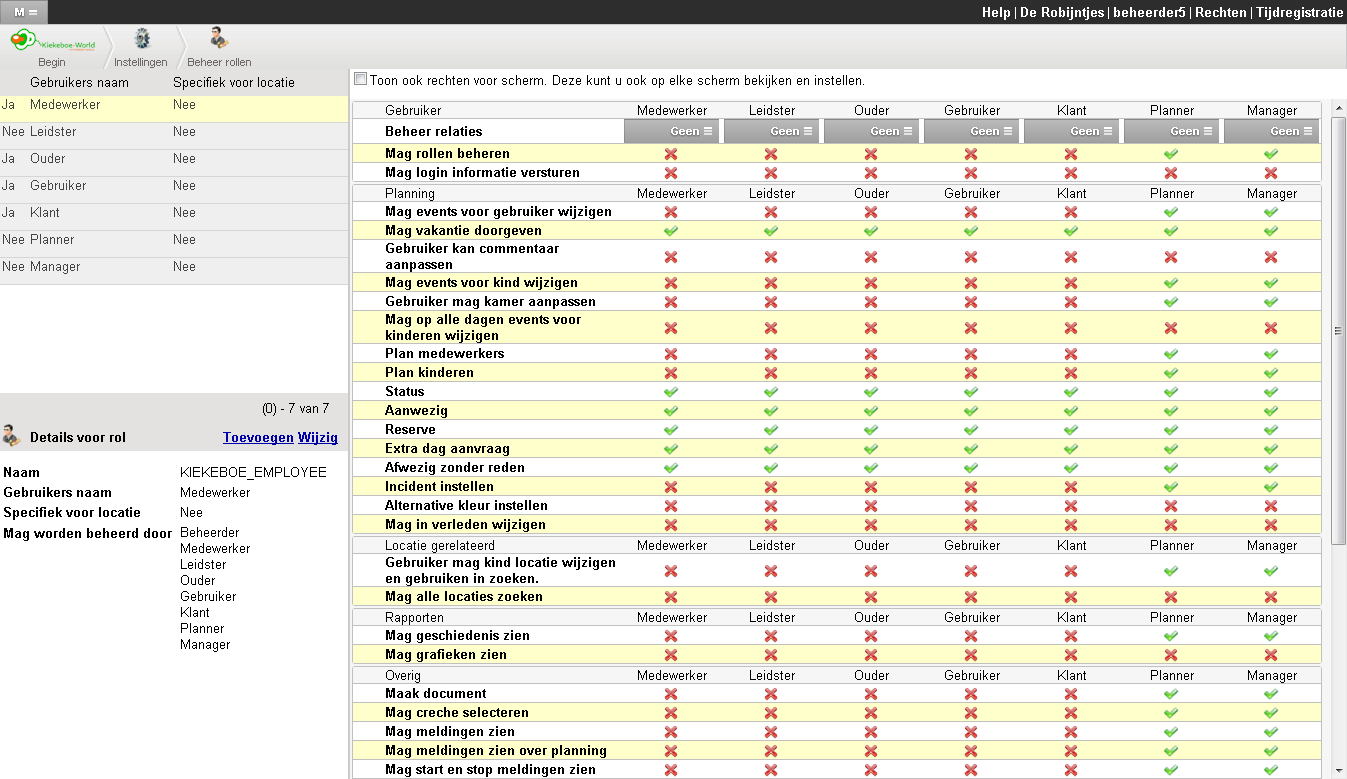The height and width of the screenshot is (779, 1347).
Task: Open the Help menu item
Action: (x=995, y=12)
